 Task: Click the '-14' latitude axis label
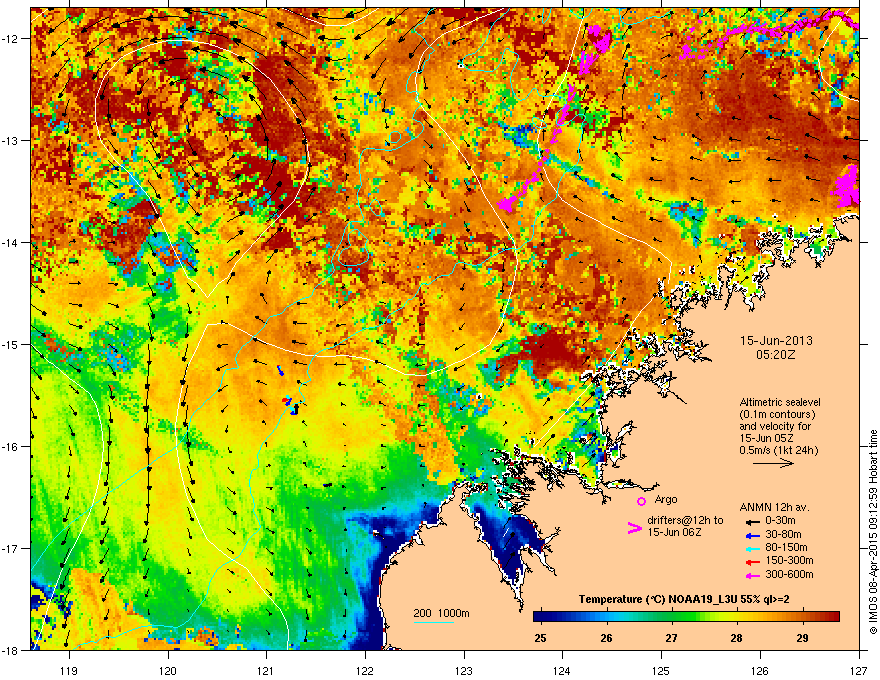point(11,242)
